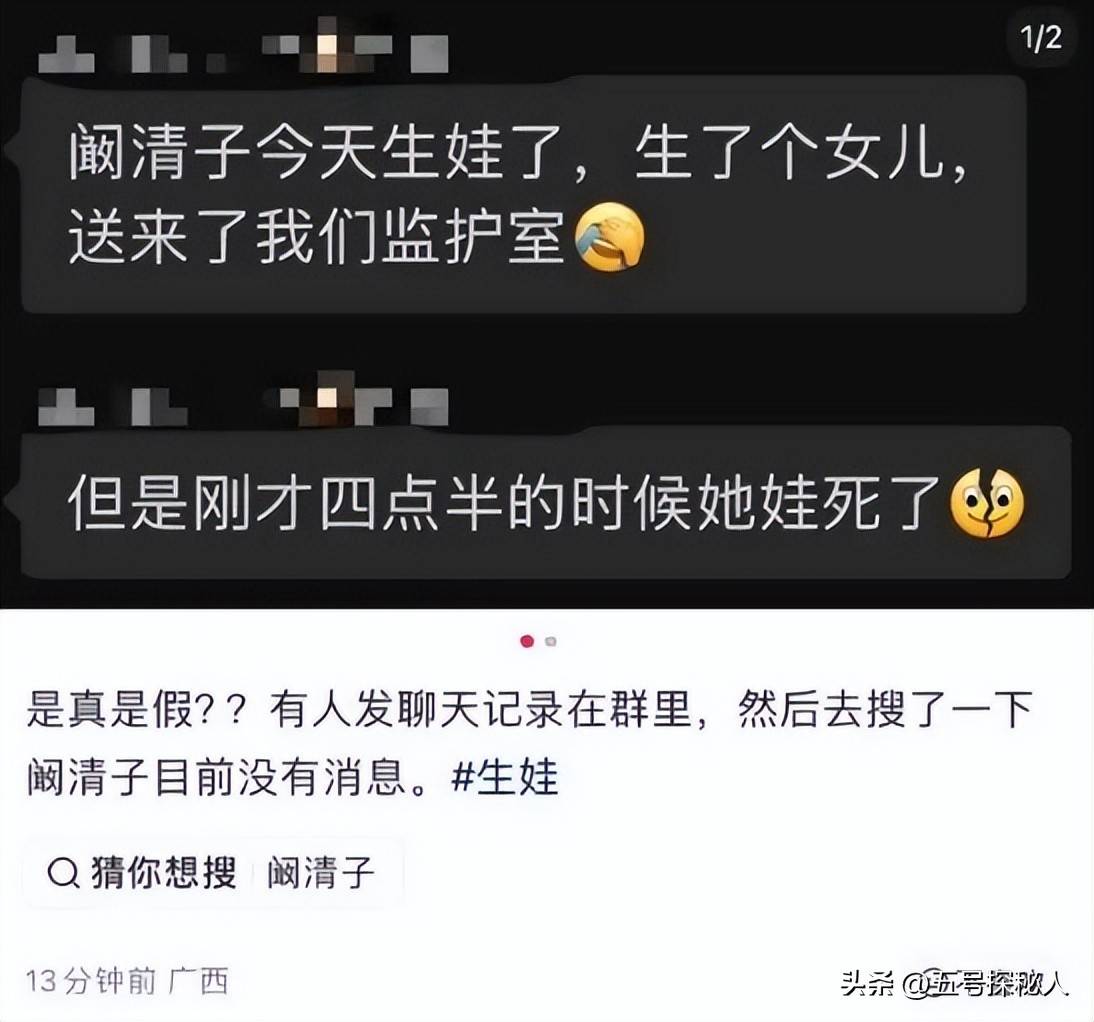Tap the crying face emoji in first message

tap(609, 237)
